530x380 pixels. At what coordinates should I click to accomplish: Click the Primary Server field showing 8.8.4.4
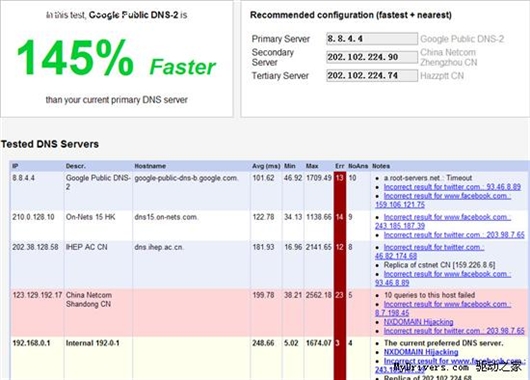(372, 39)
